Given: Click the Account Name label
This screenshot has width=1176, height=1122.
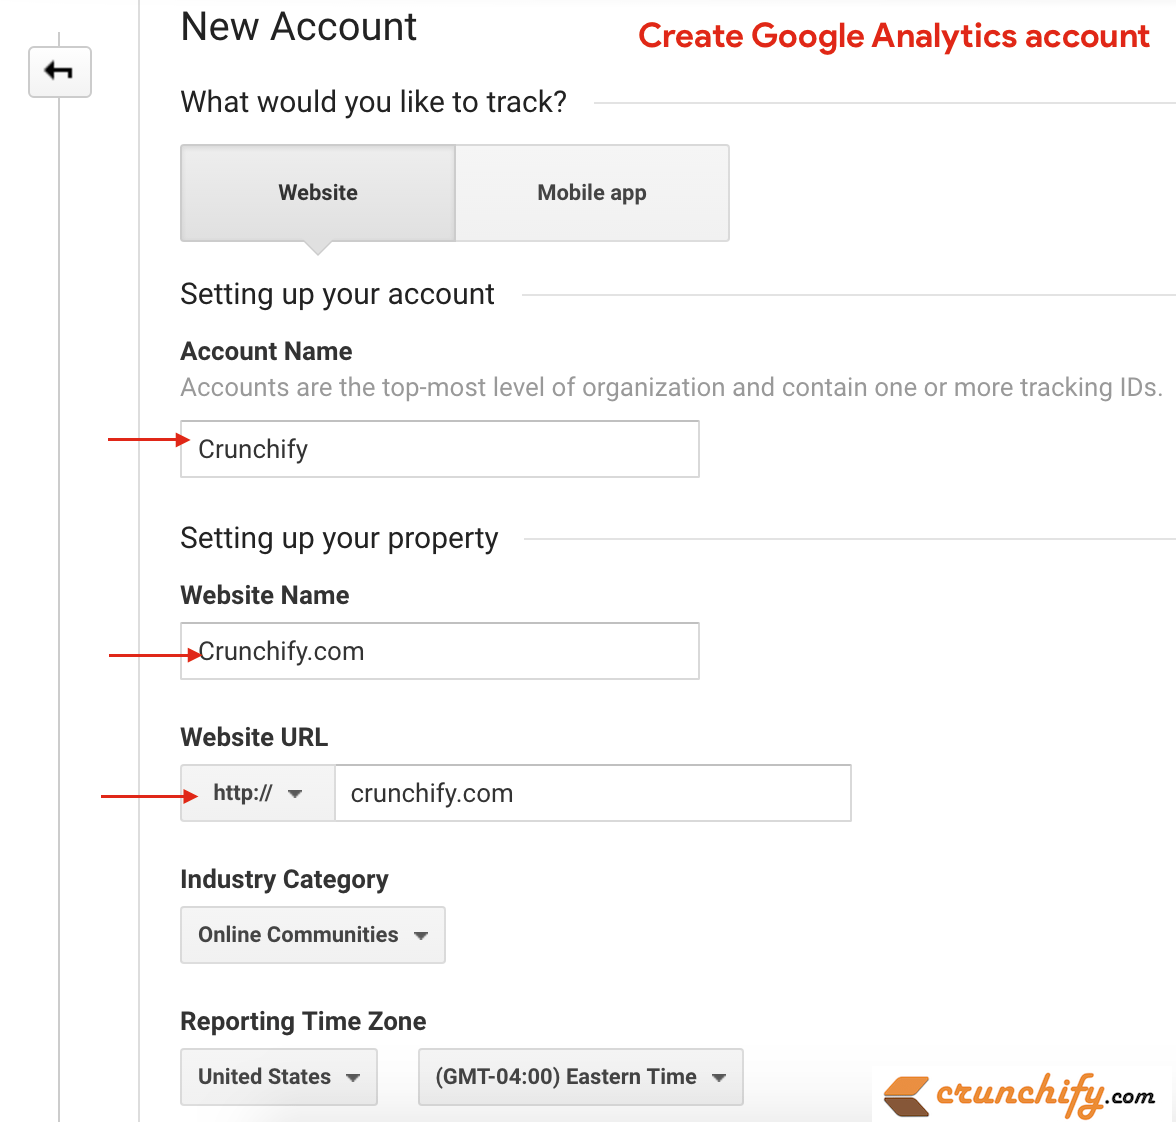Looking at the screenshot, I should [266, 351].
